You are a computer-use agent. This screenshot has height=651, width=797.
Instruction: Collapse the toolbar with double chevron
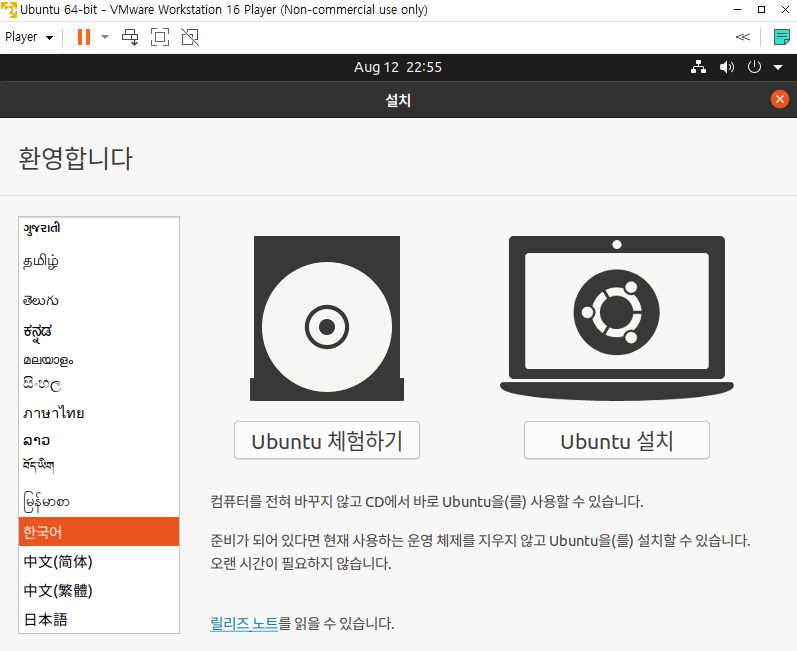point(743,37)
